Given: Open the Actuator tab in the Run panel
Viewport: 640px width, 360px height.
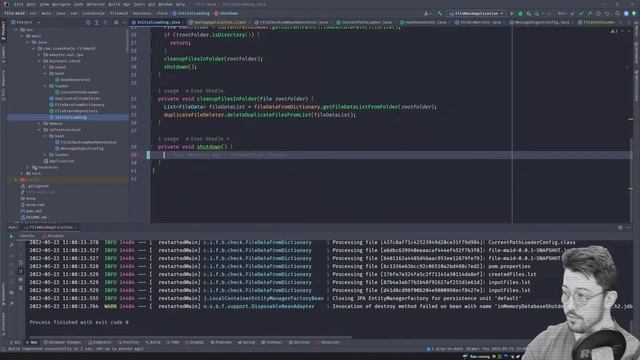Looking at the screenshot, I should coord(53,236).
